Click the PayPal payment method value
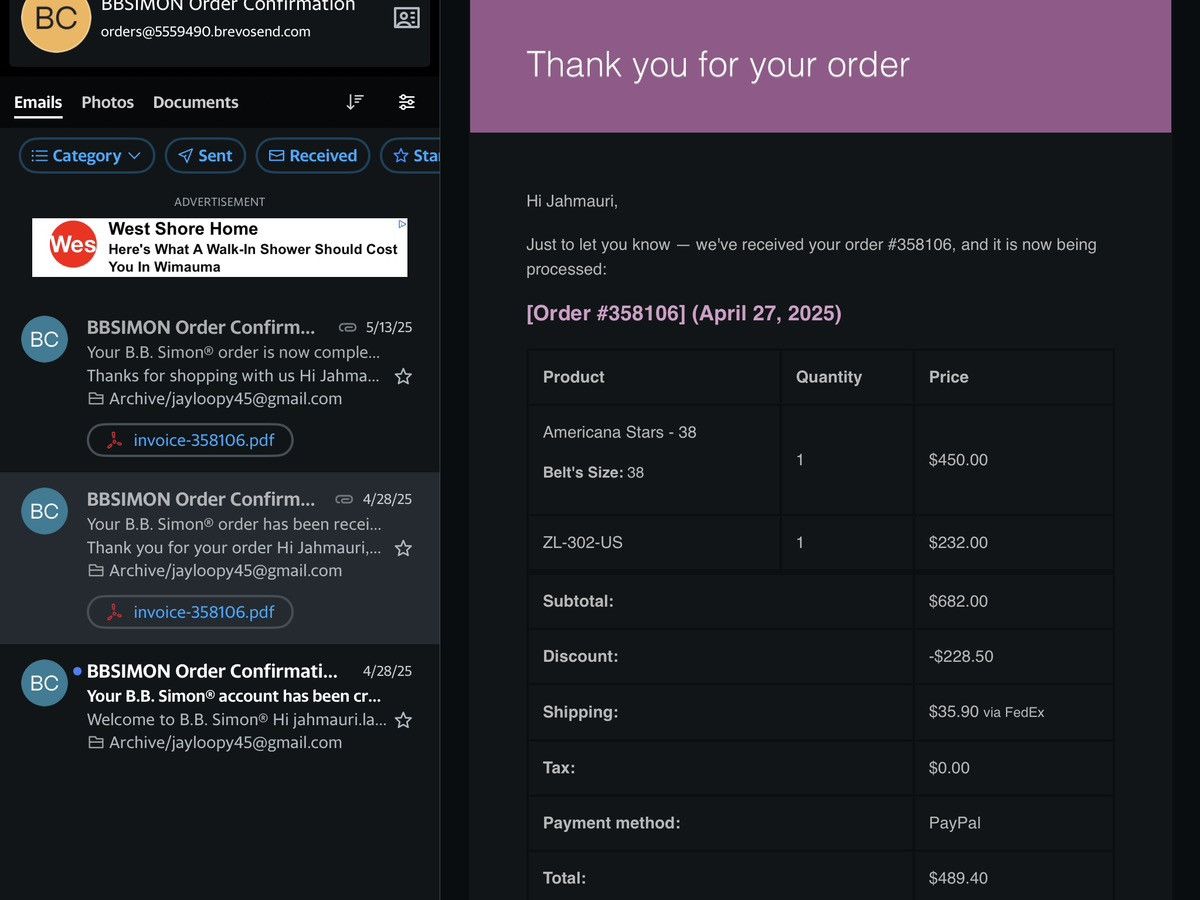The height and width of the screenshot is (900, 1200). (955, 823)
